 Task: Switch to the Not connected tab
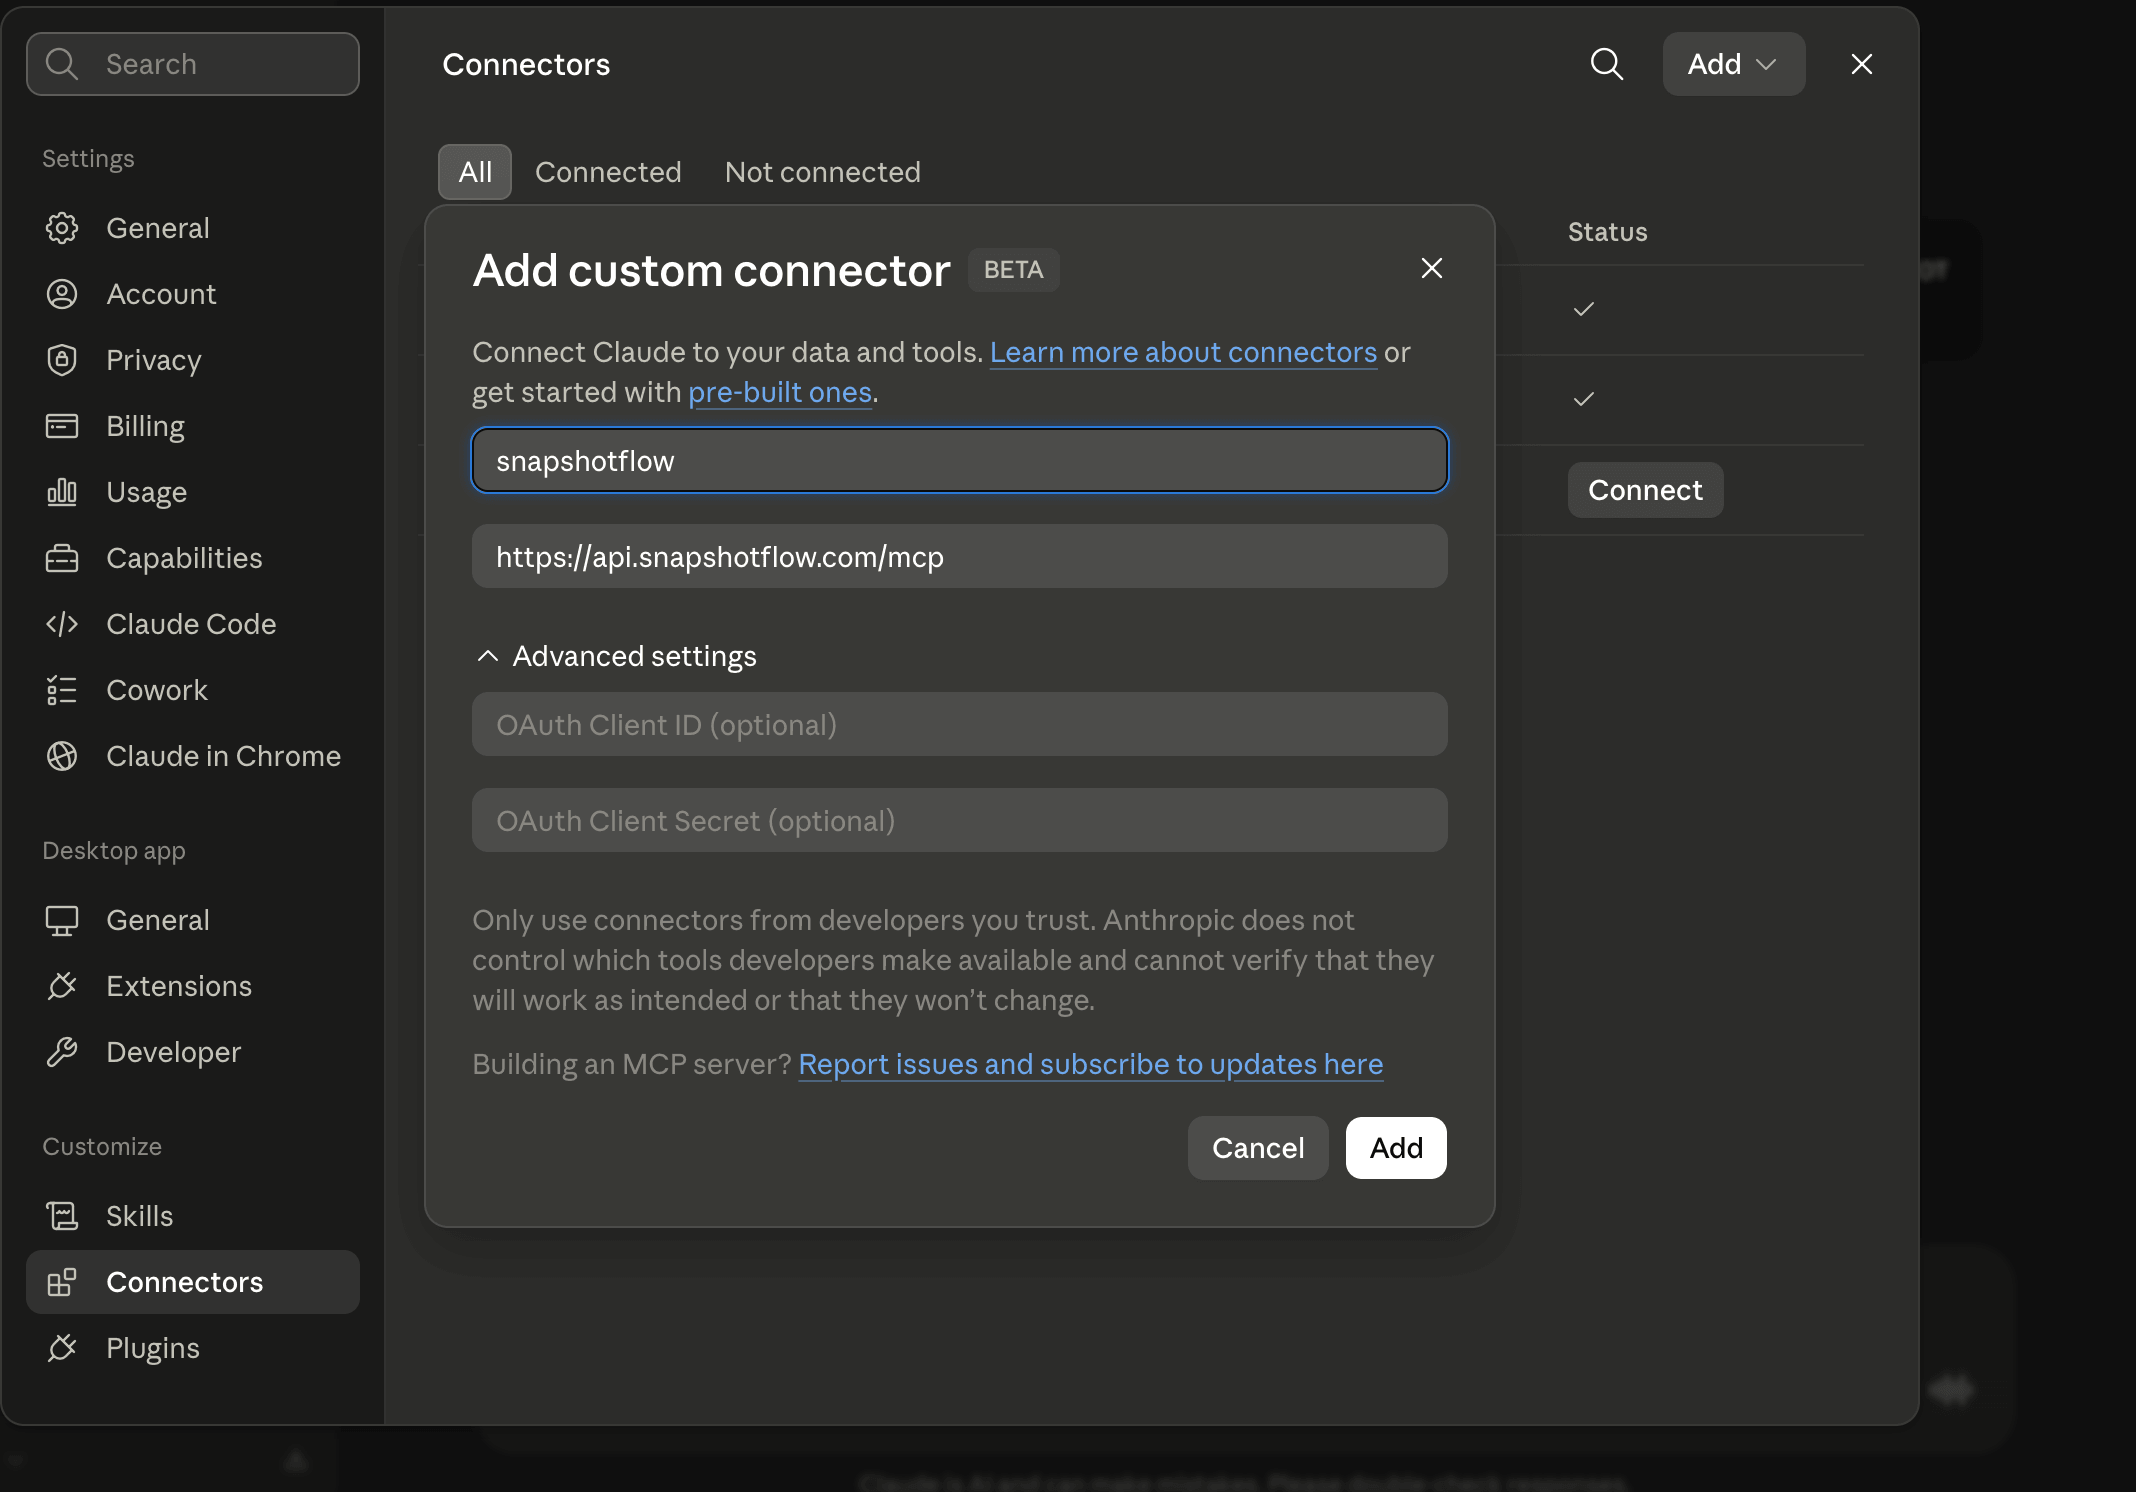tap(822, 172)
